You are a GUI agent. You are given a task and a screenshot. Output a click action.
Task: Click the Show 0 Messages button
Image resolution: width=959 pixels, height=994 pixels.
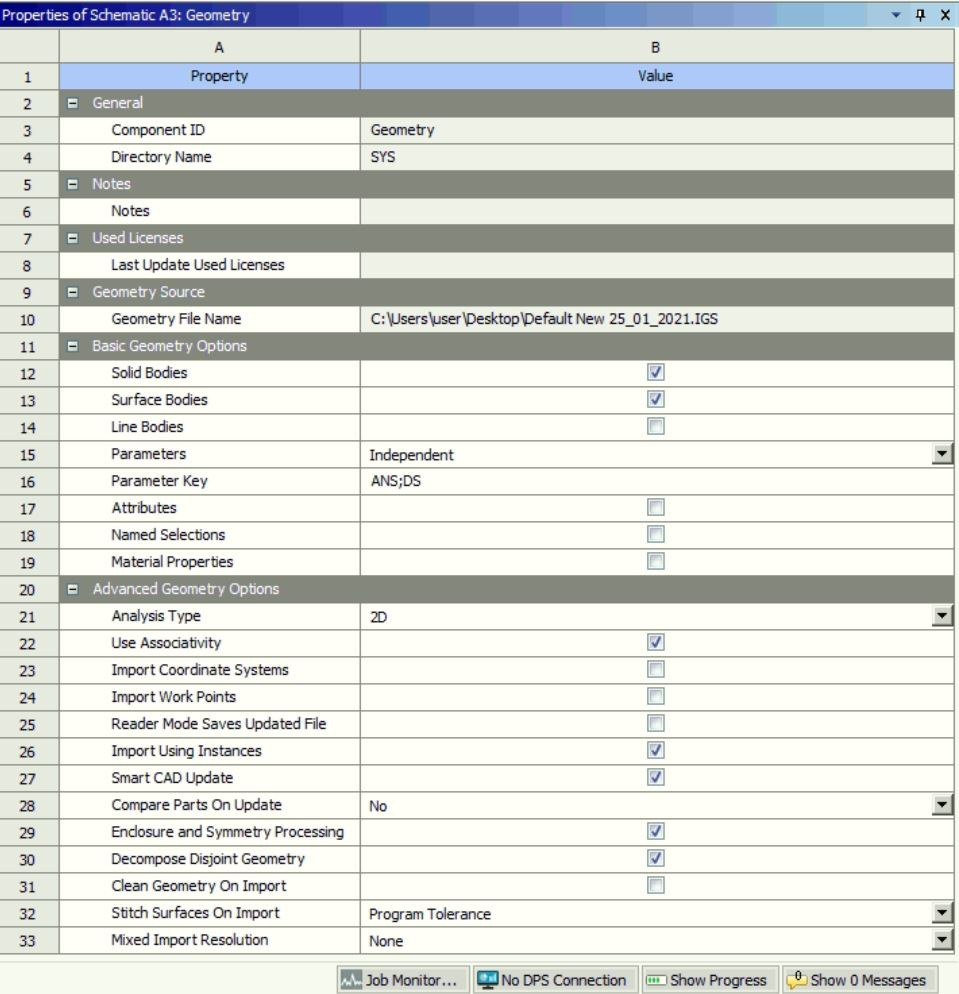click(860, 980)
